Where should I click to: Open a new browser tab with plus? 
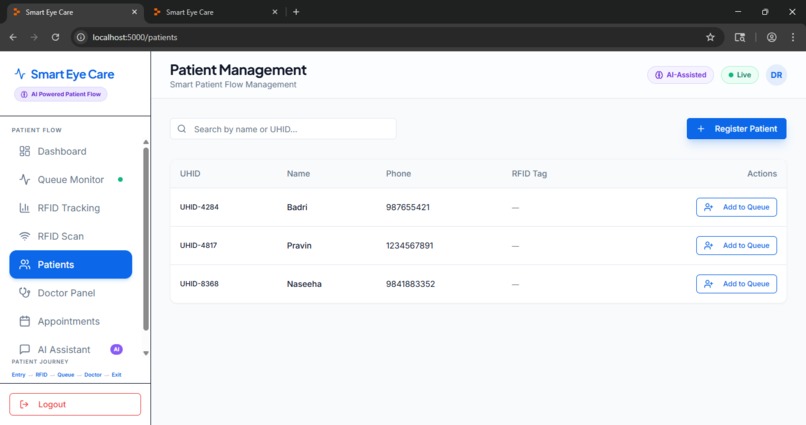296,12
